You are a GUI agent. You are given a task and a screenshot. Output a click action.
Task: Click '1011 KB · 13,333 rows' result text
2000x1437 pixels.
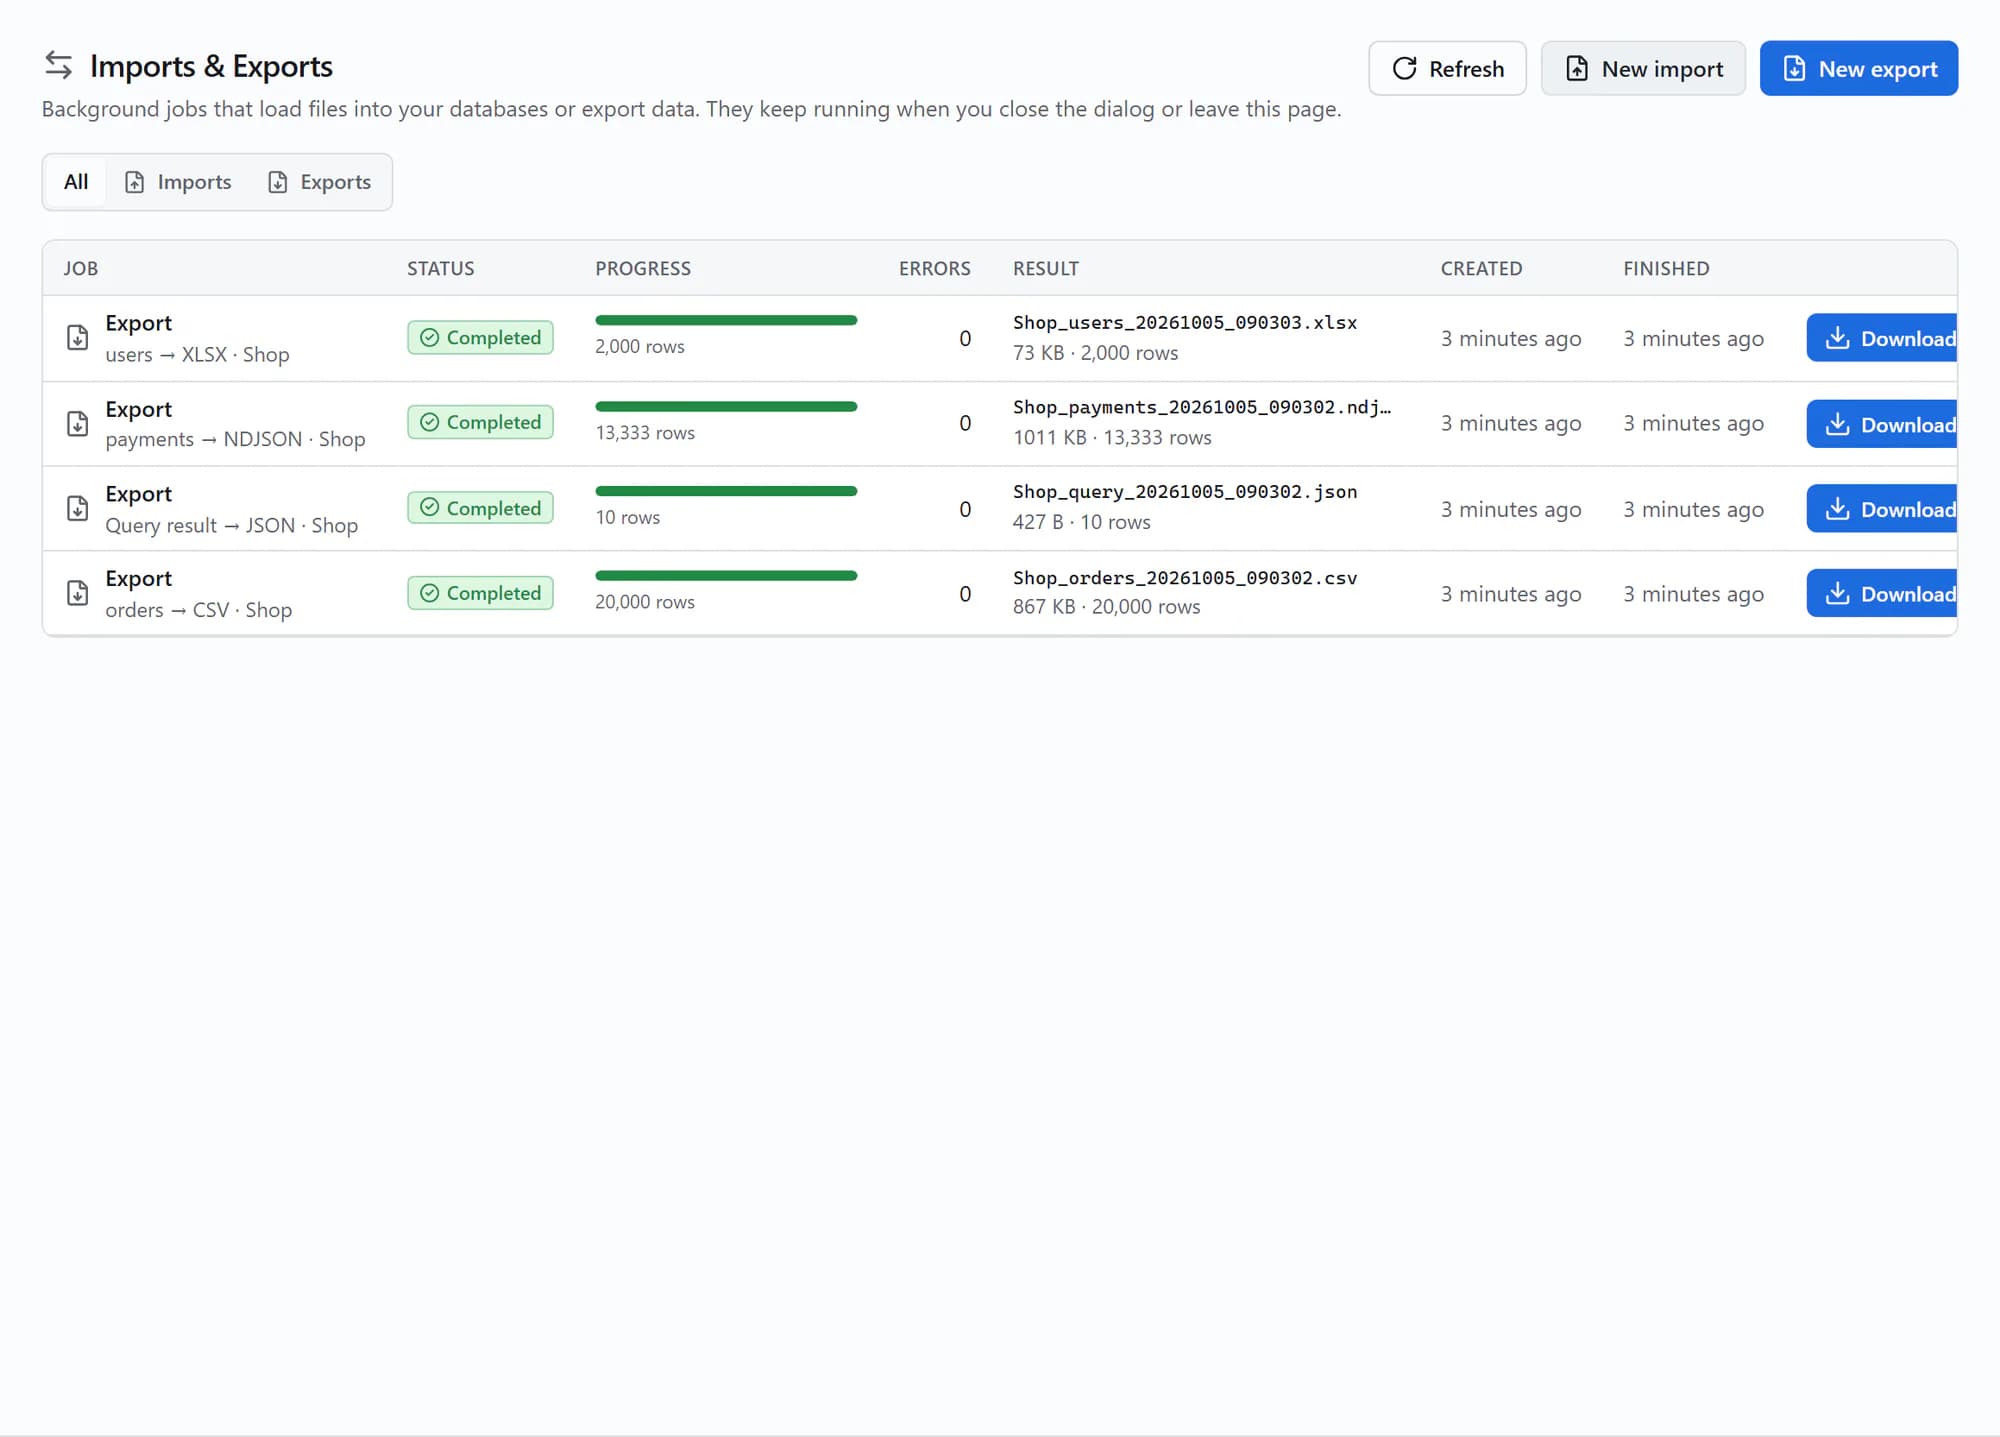1112,437
